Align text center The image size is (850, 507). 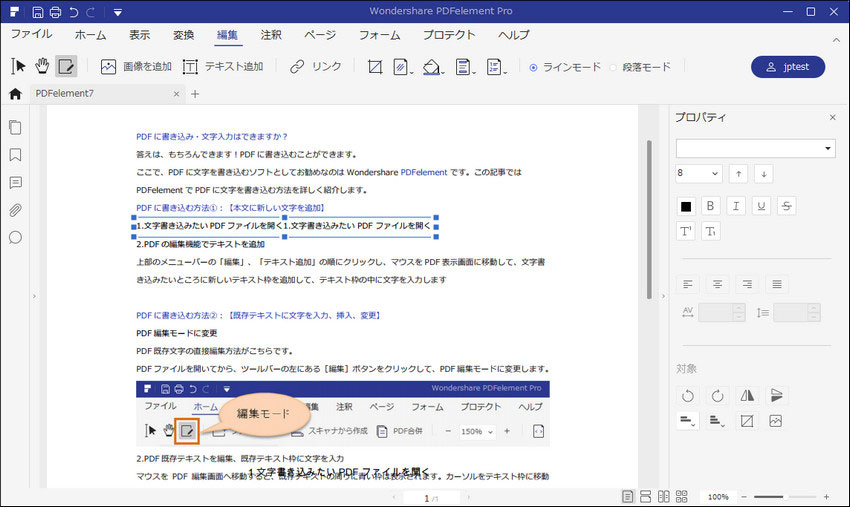click(718, 284)
